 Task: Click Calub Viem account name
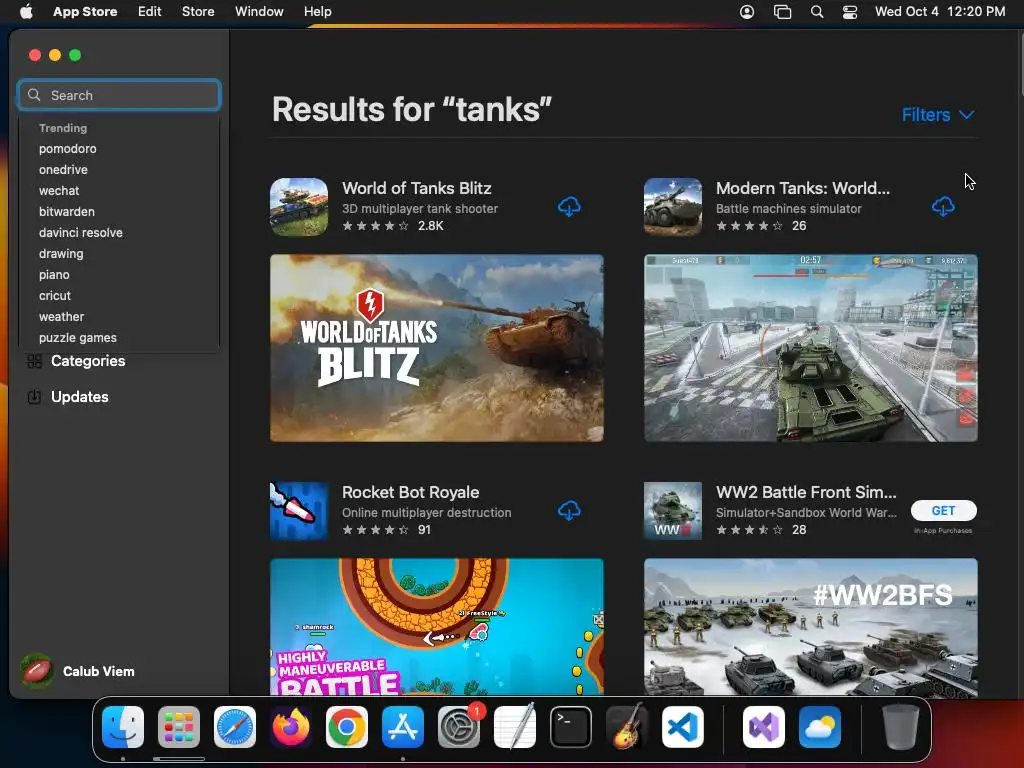tap(99, 671)
